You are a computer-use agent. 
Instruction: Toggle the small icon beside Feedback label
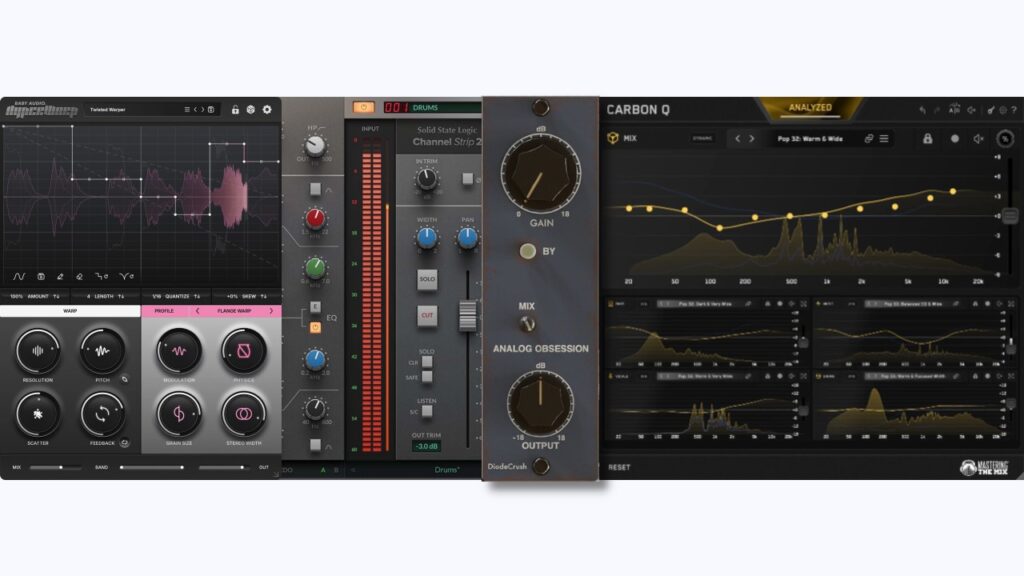tap(124, 443)
